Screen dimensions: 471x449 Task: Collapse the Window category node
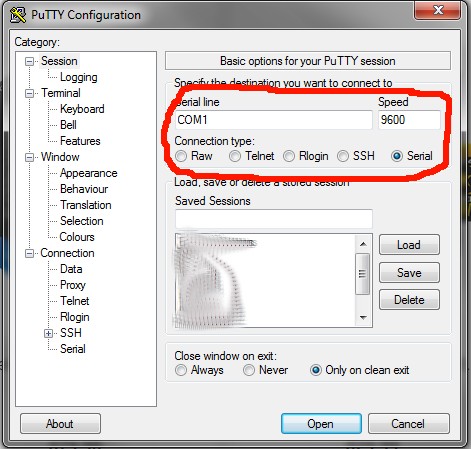[x=30, y=157]
